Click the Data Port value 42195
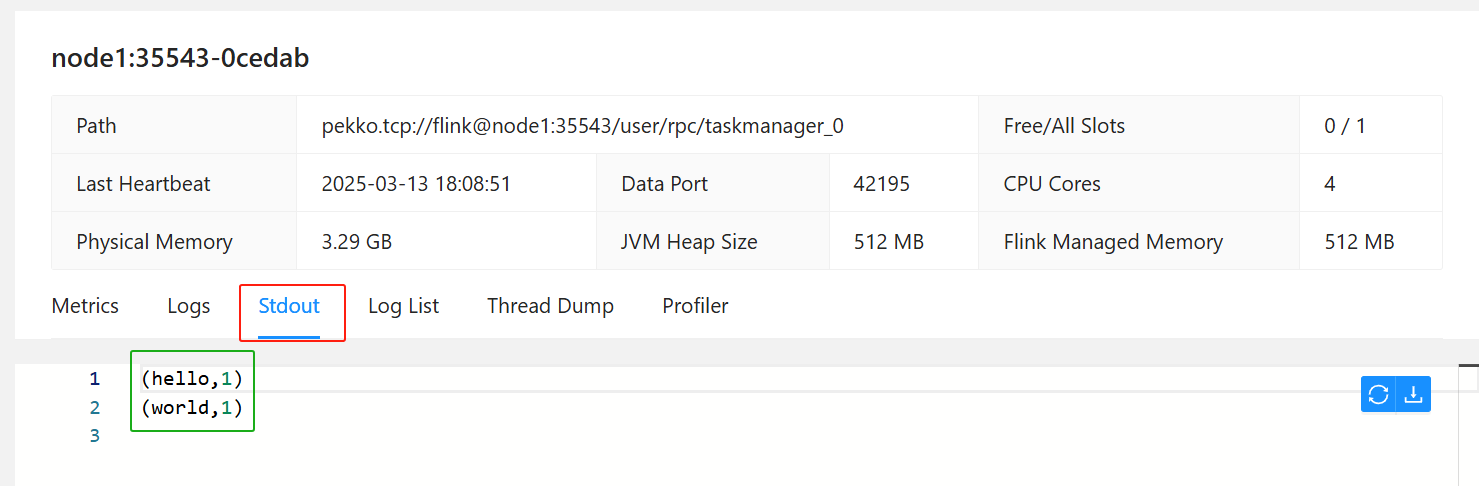The width and height of the screenshot is (1479, 486). [x=881, y=184]
